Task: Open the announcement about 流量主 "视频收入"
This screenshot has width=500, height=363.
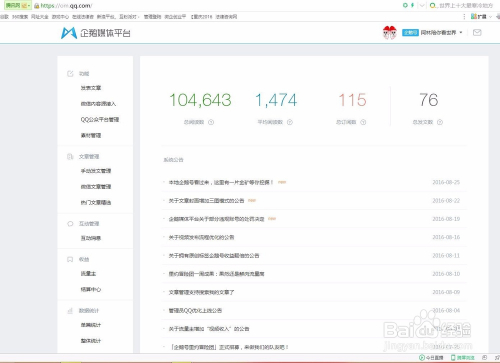Action: [x=209, y=329]
